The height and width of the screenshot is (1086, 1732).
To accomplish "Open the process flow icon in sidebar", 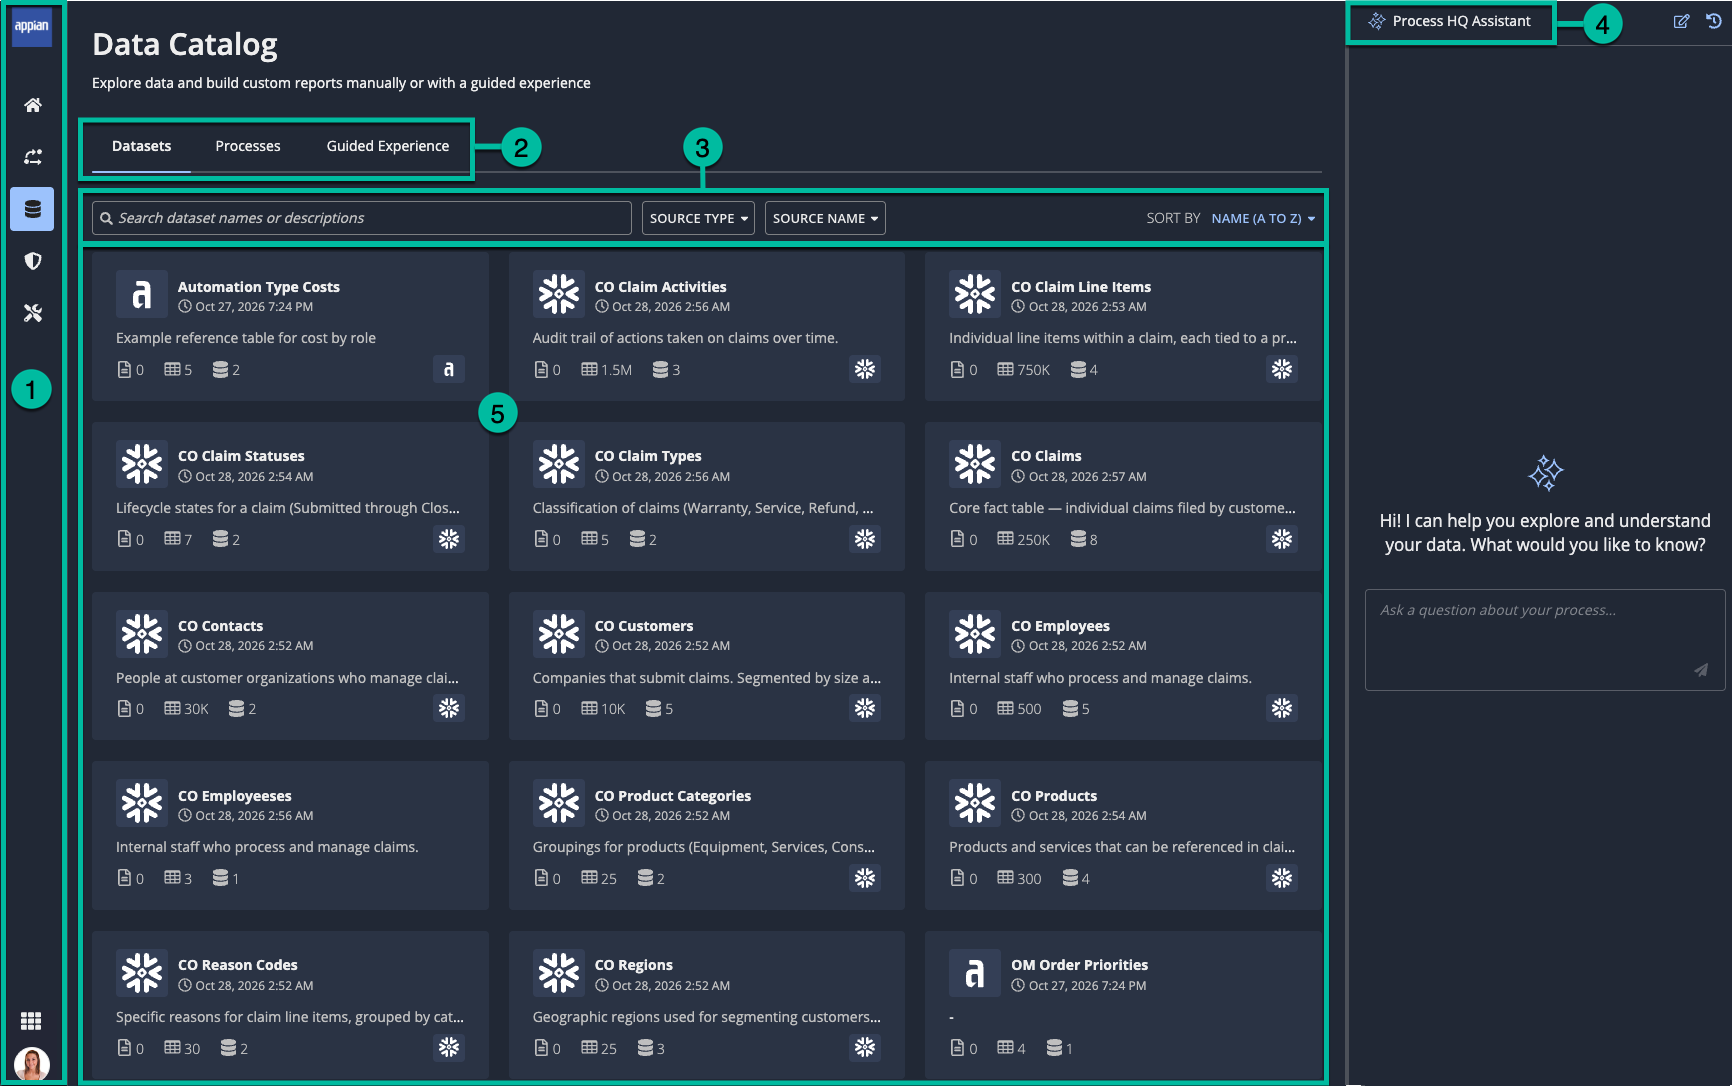I will coord(33,157).
